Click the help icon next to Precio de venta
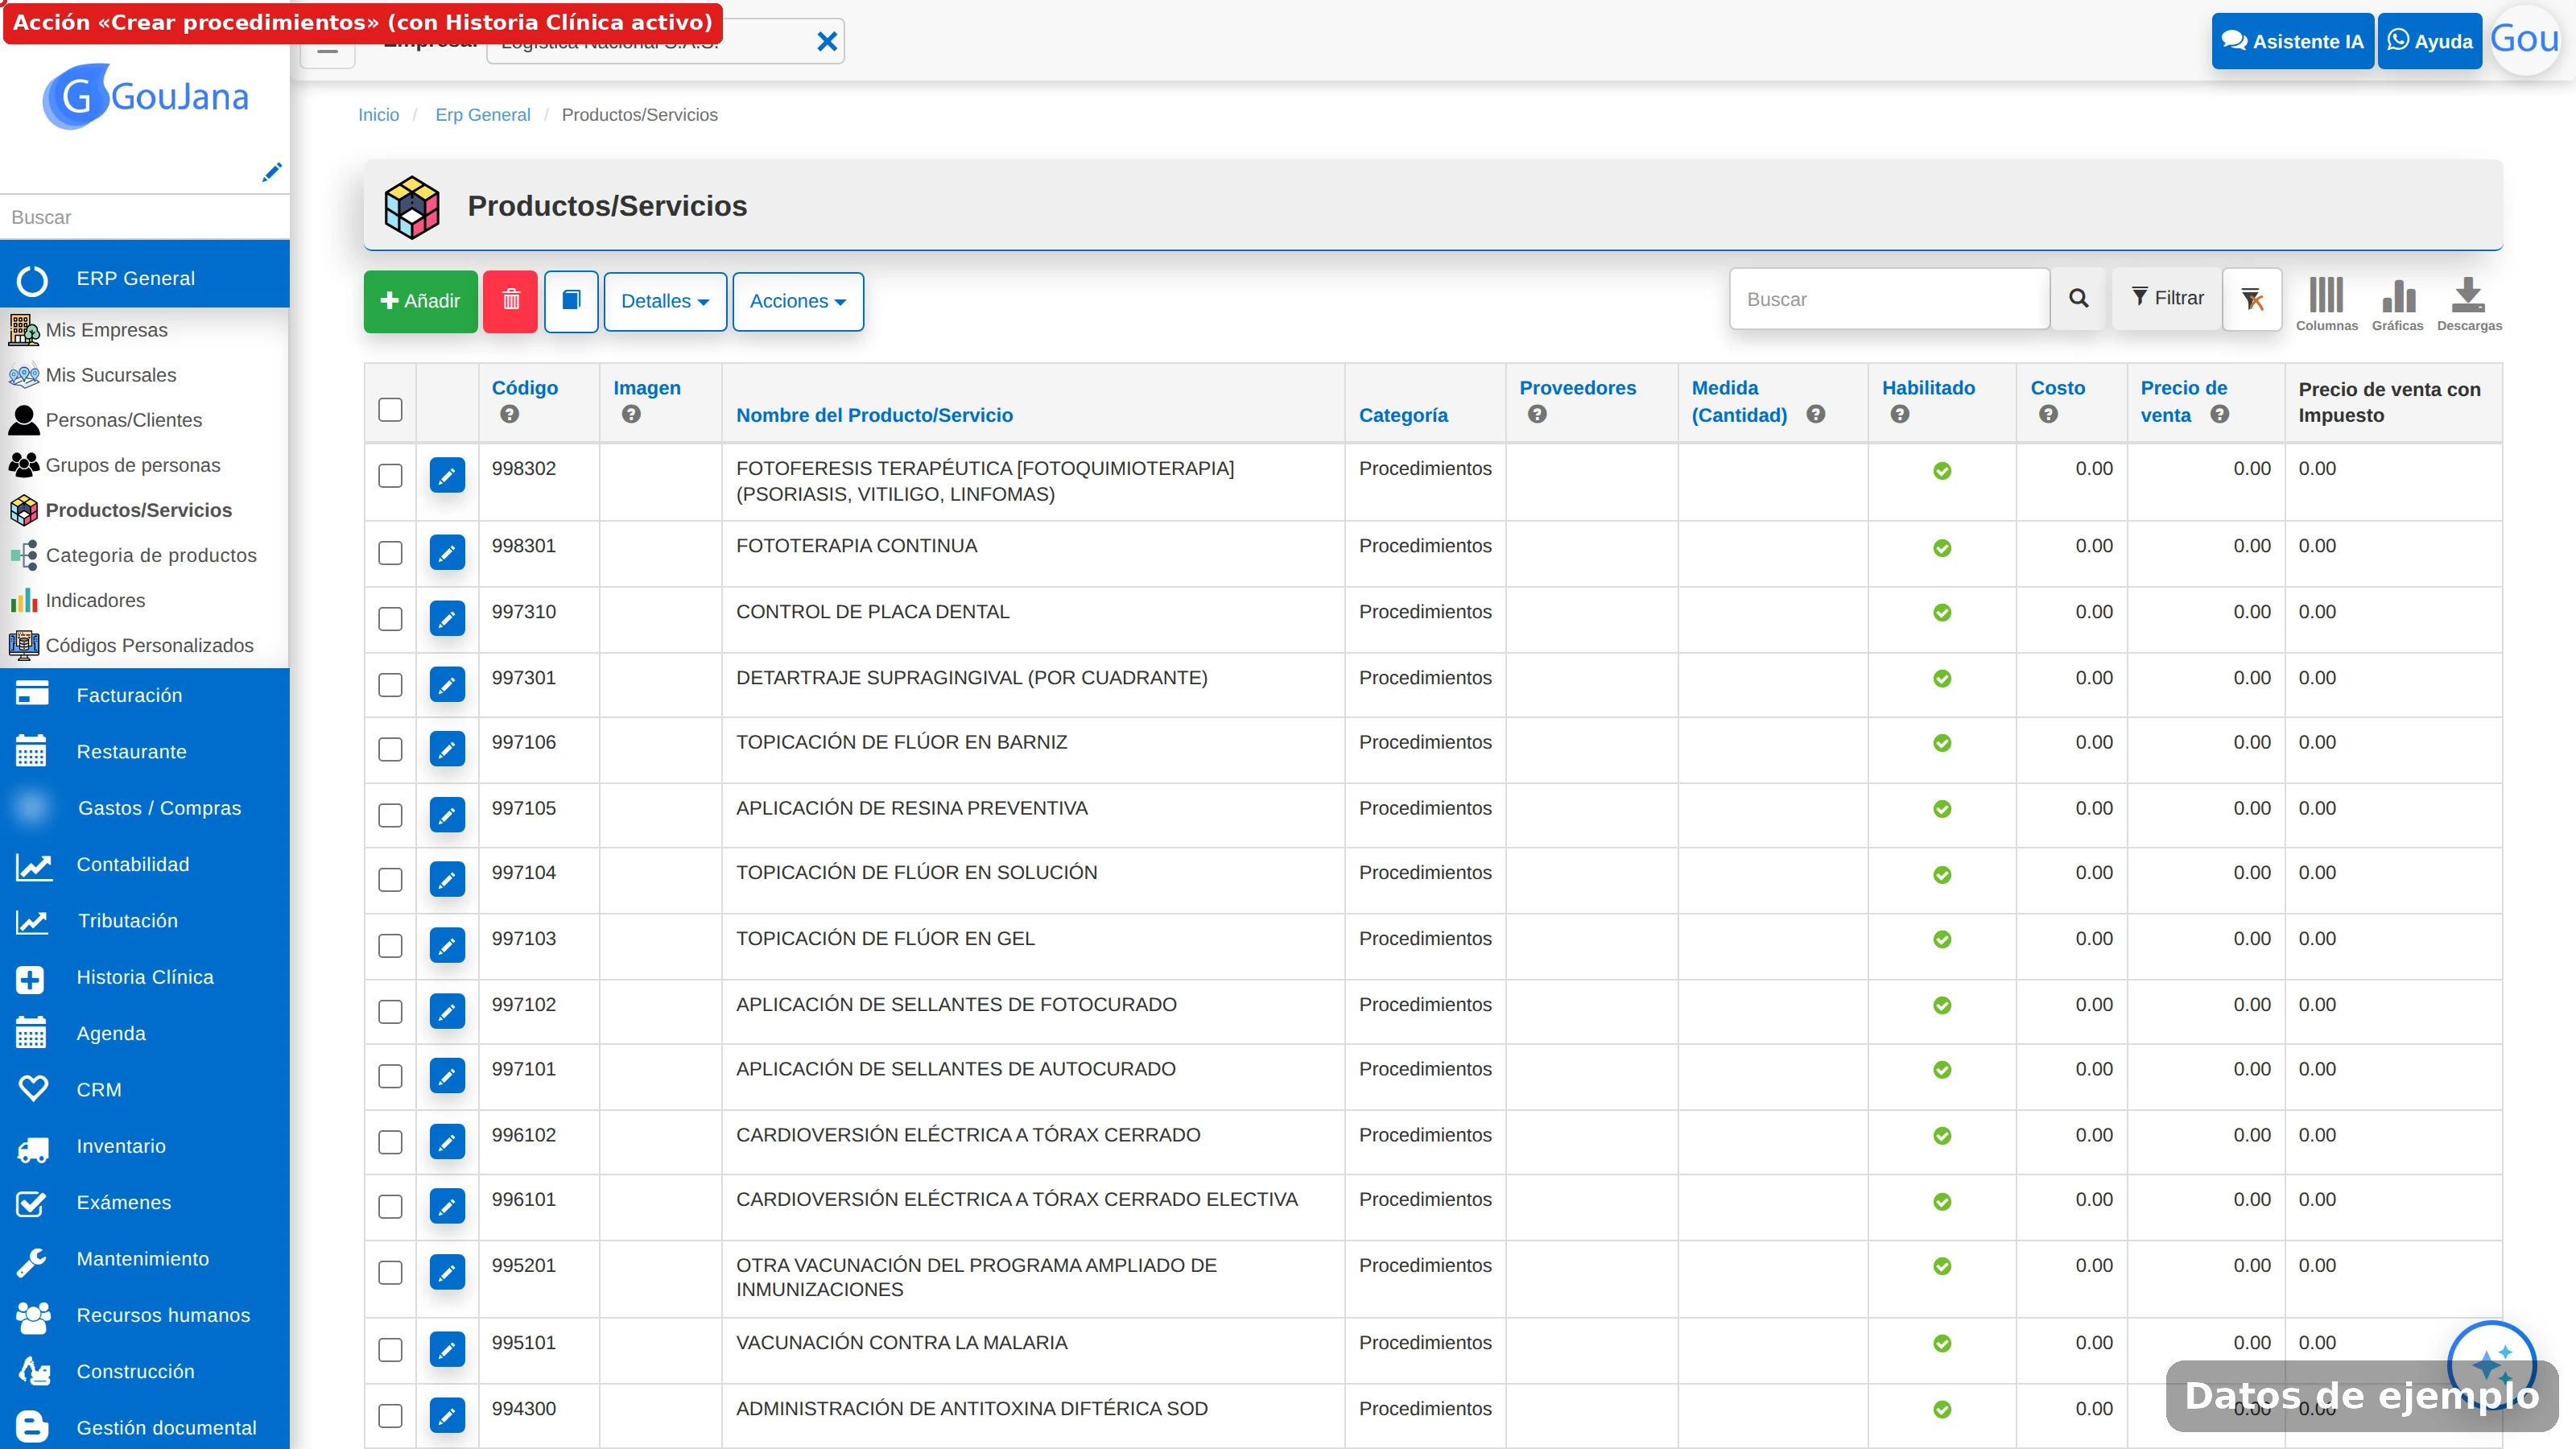 pos(2219,414)
